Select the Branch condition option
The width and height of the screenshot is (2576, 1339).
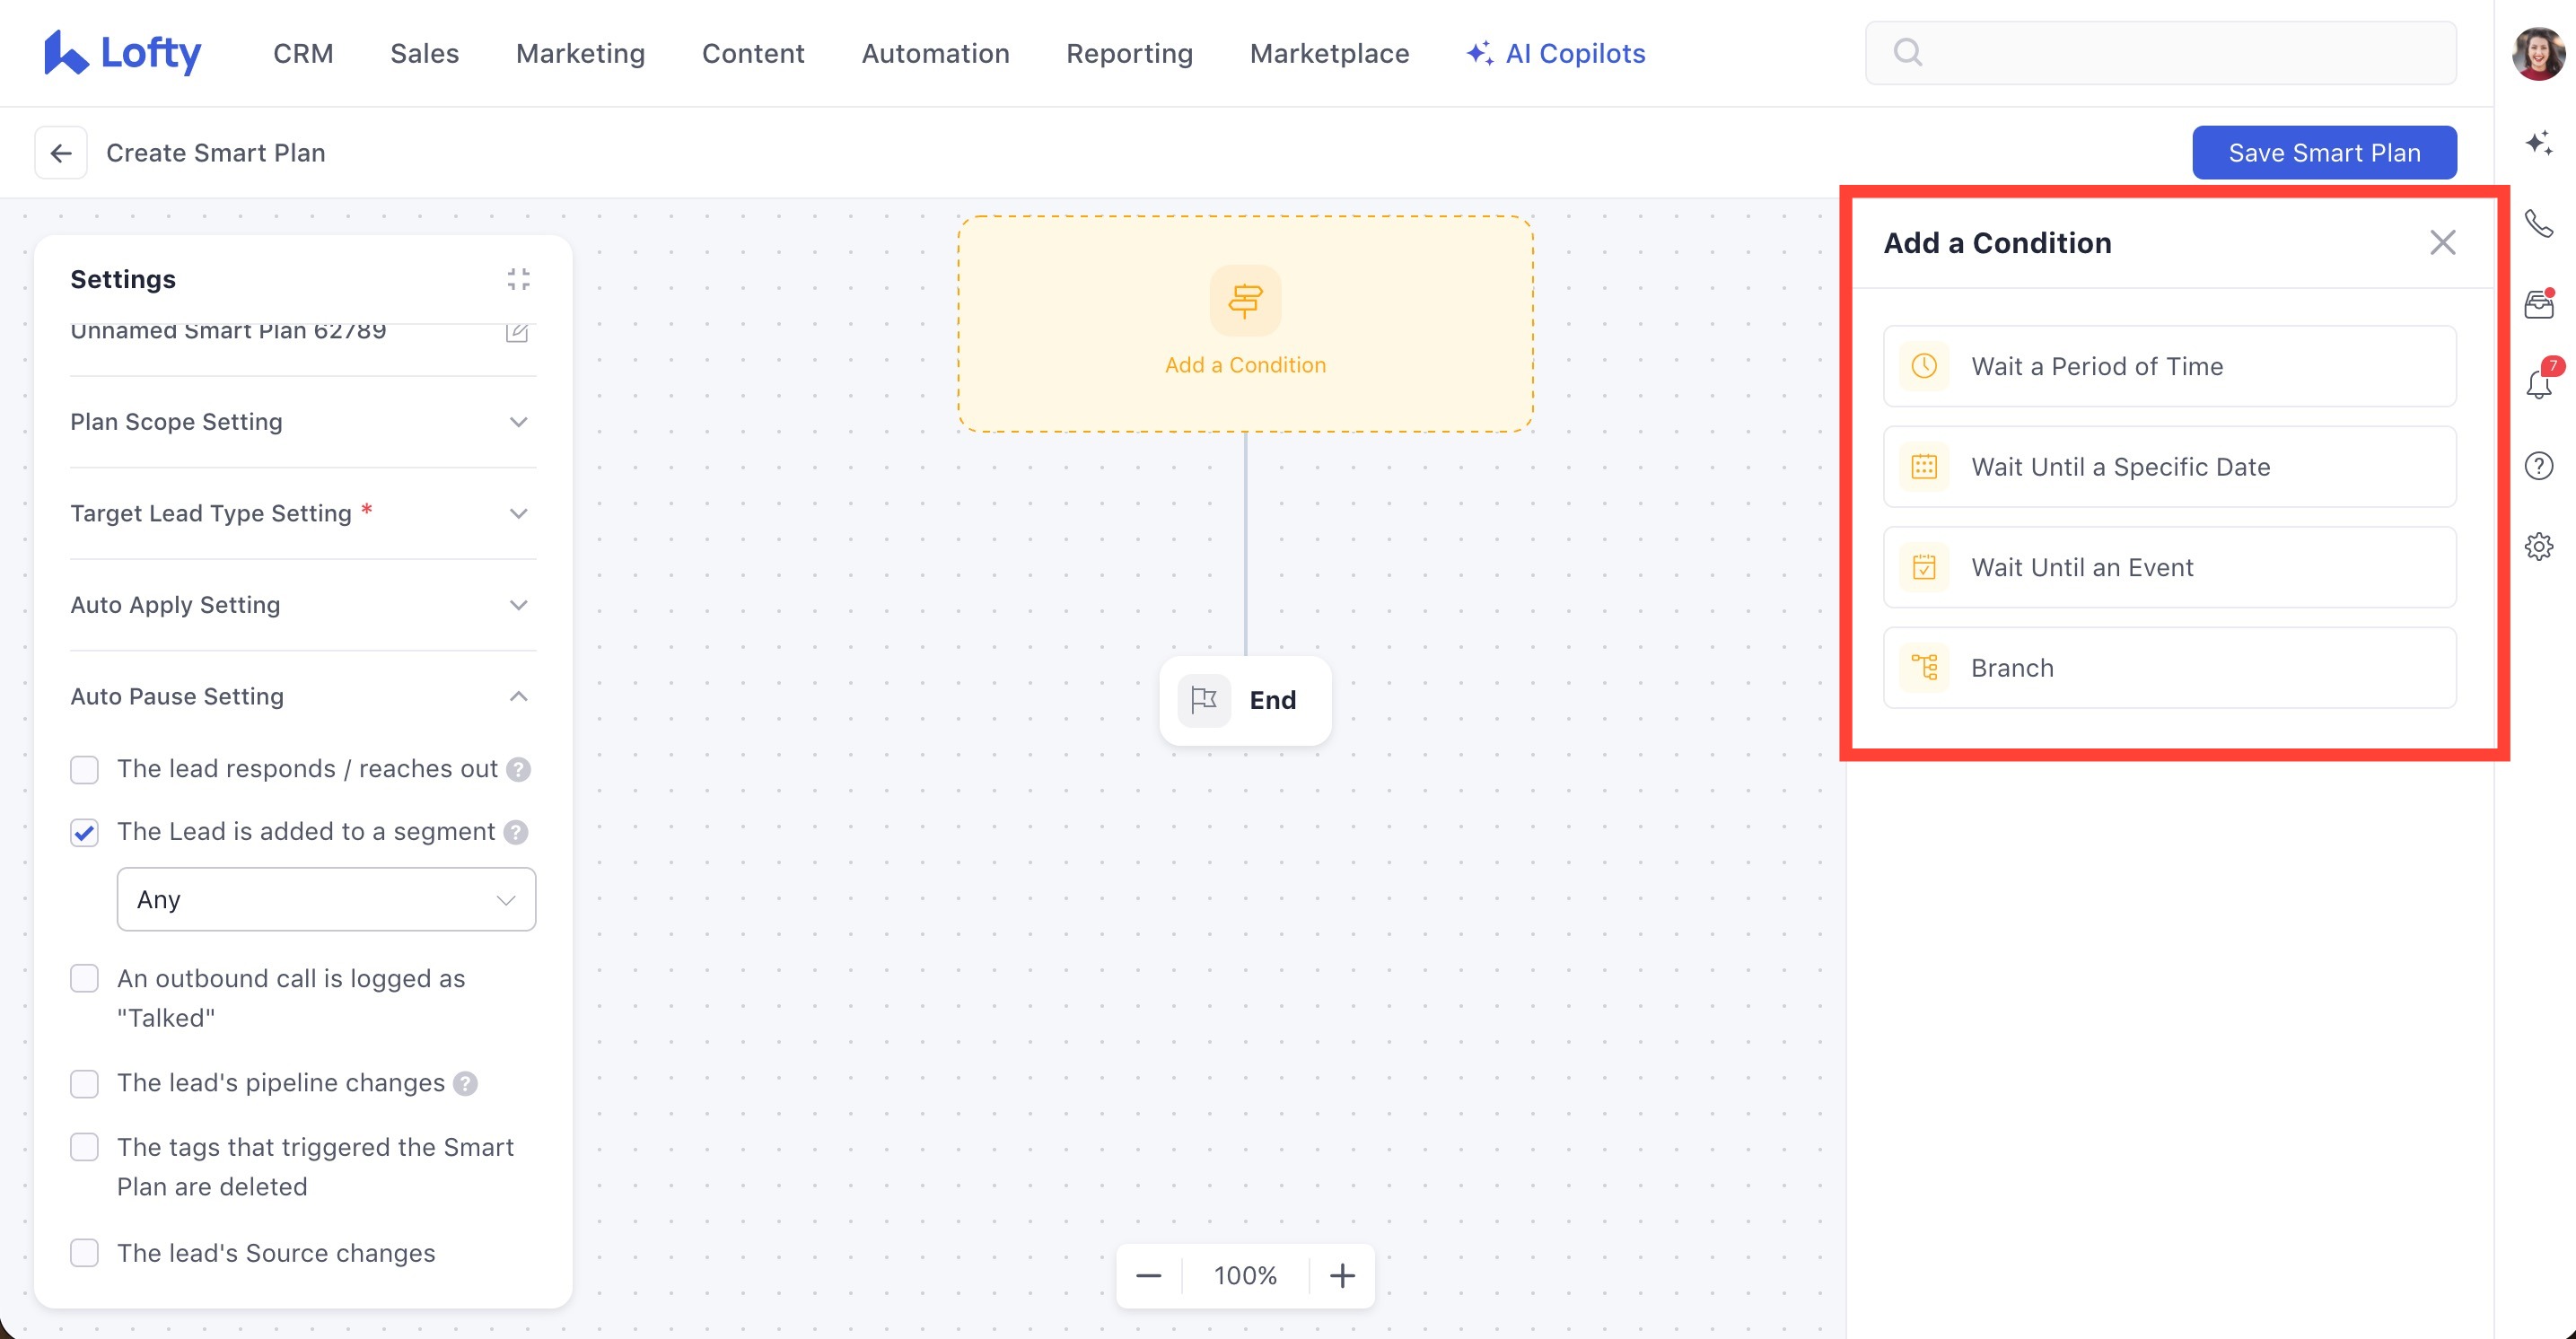click(x=2169, y=668)
